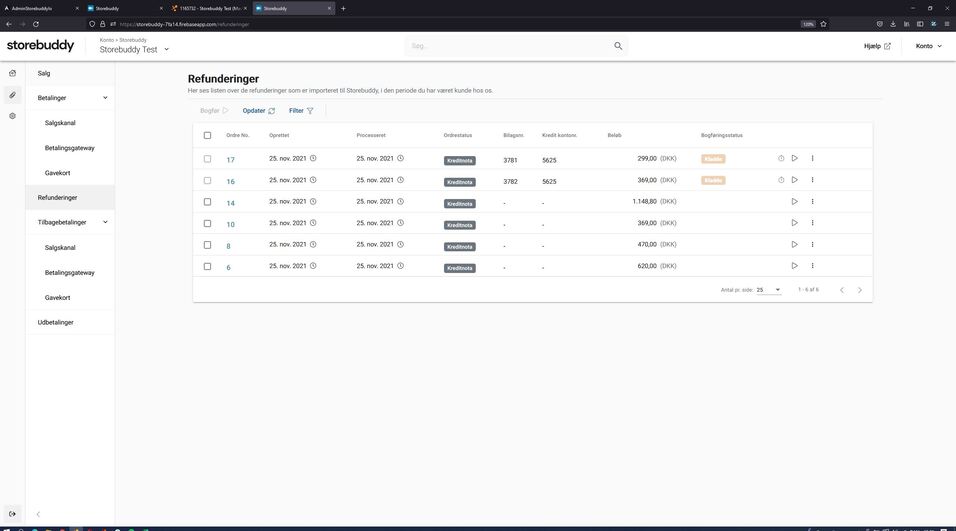Go to Gavekort under Betalinger
The width and height of the screenshot is (956, 531).
pyautogui.click(x=58, y=173)
